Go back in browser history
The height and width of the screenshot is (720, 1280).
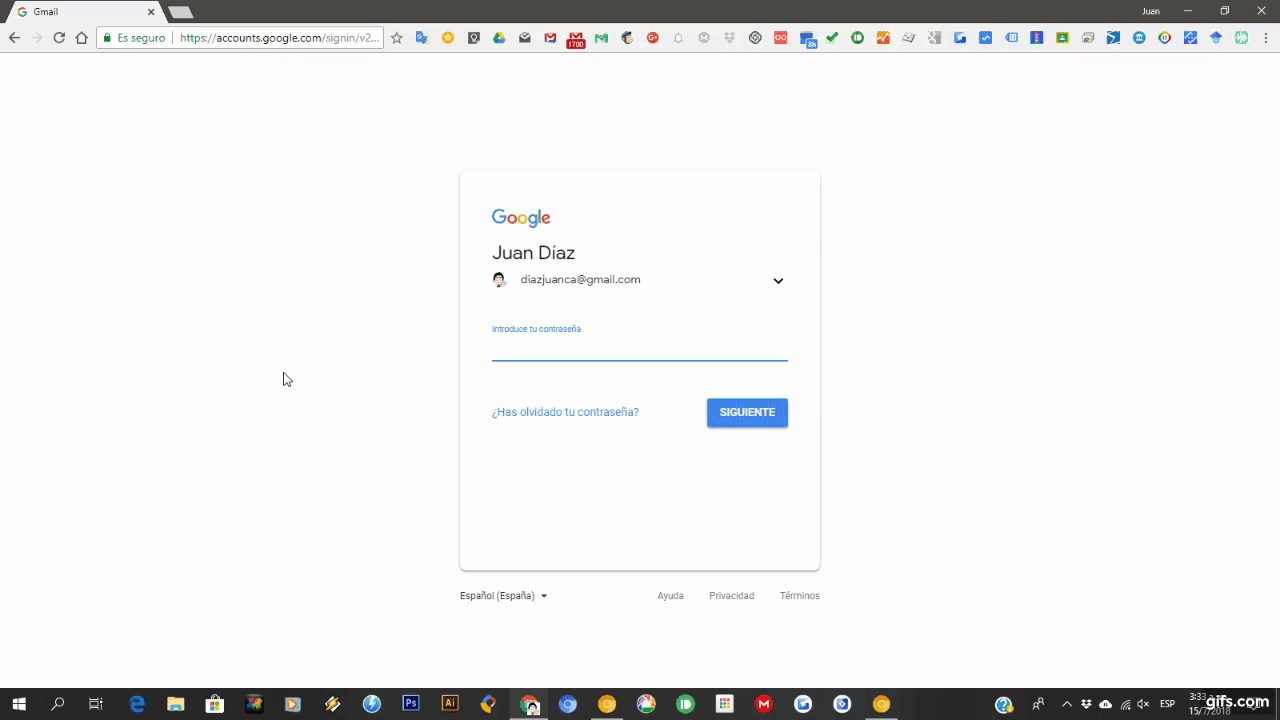[14, 38]
